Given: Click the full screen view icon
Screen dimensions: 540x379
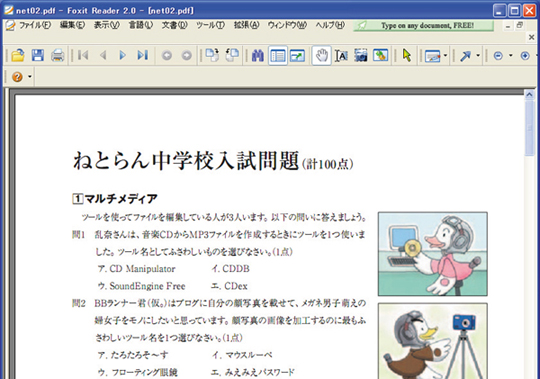Looking at the screenshot, I should [x=297, y=55].
